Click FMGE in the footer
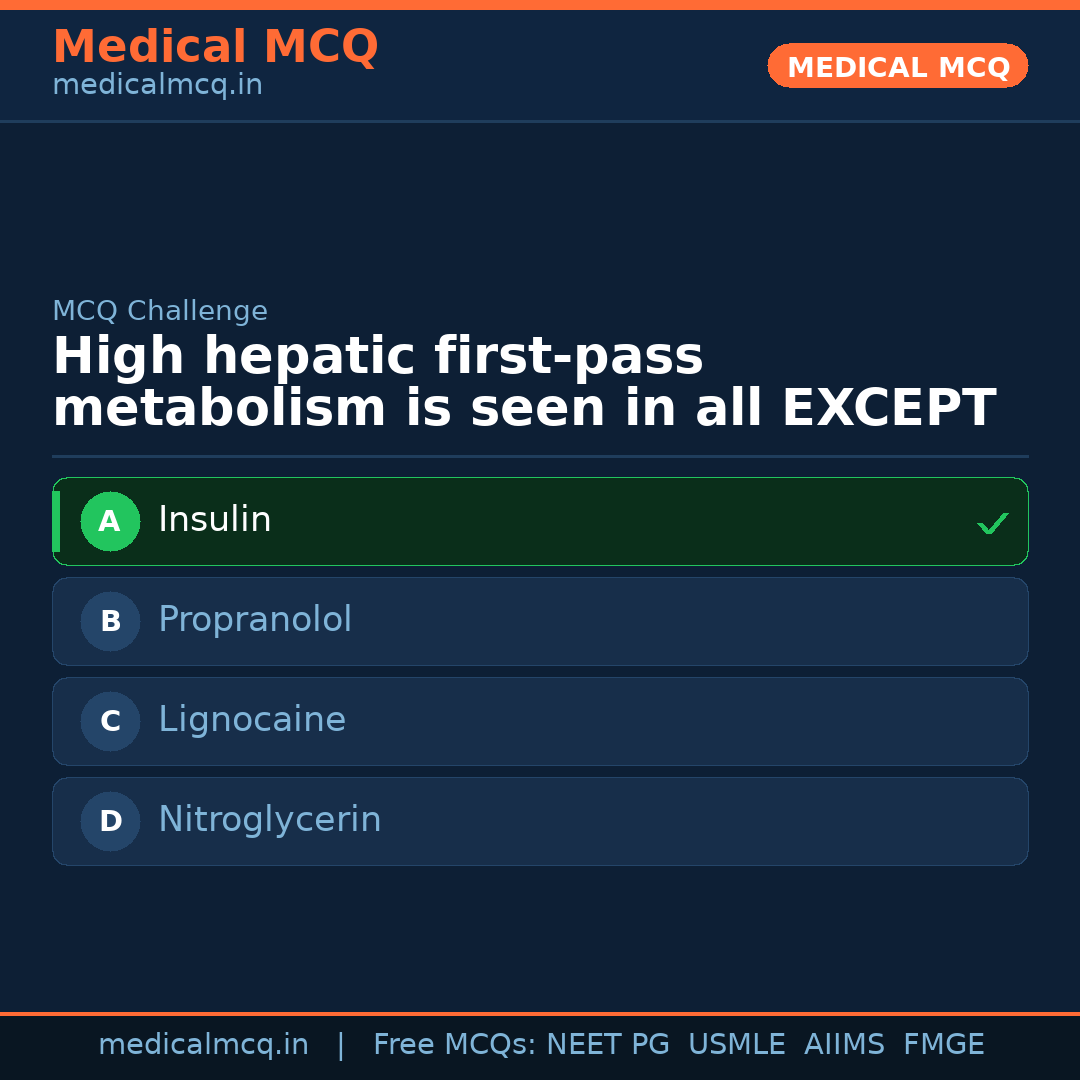Screen dimensions: 1080x1080 pyautogui.click(x=943, y=1045)
